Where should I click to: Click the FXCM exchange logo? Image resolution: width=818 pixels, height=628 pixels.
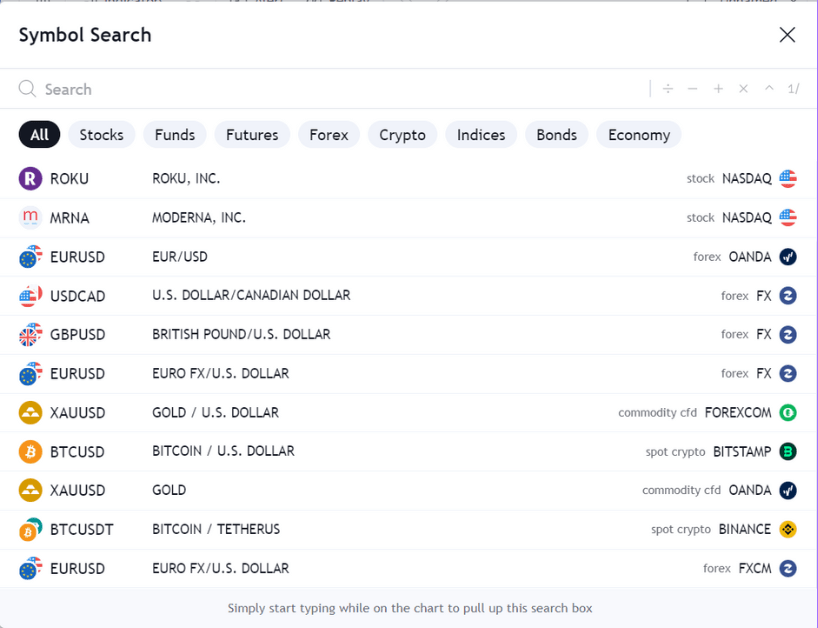[x=788, y=569]
